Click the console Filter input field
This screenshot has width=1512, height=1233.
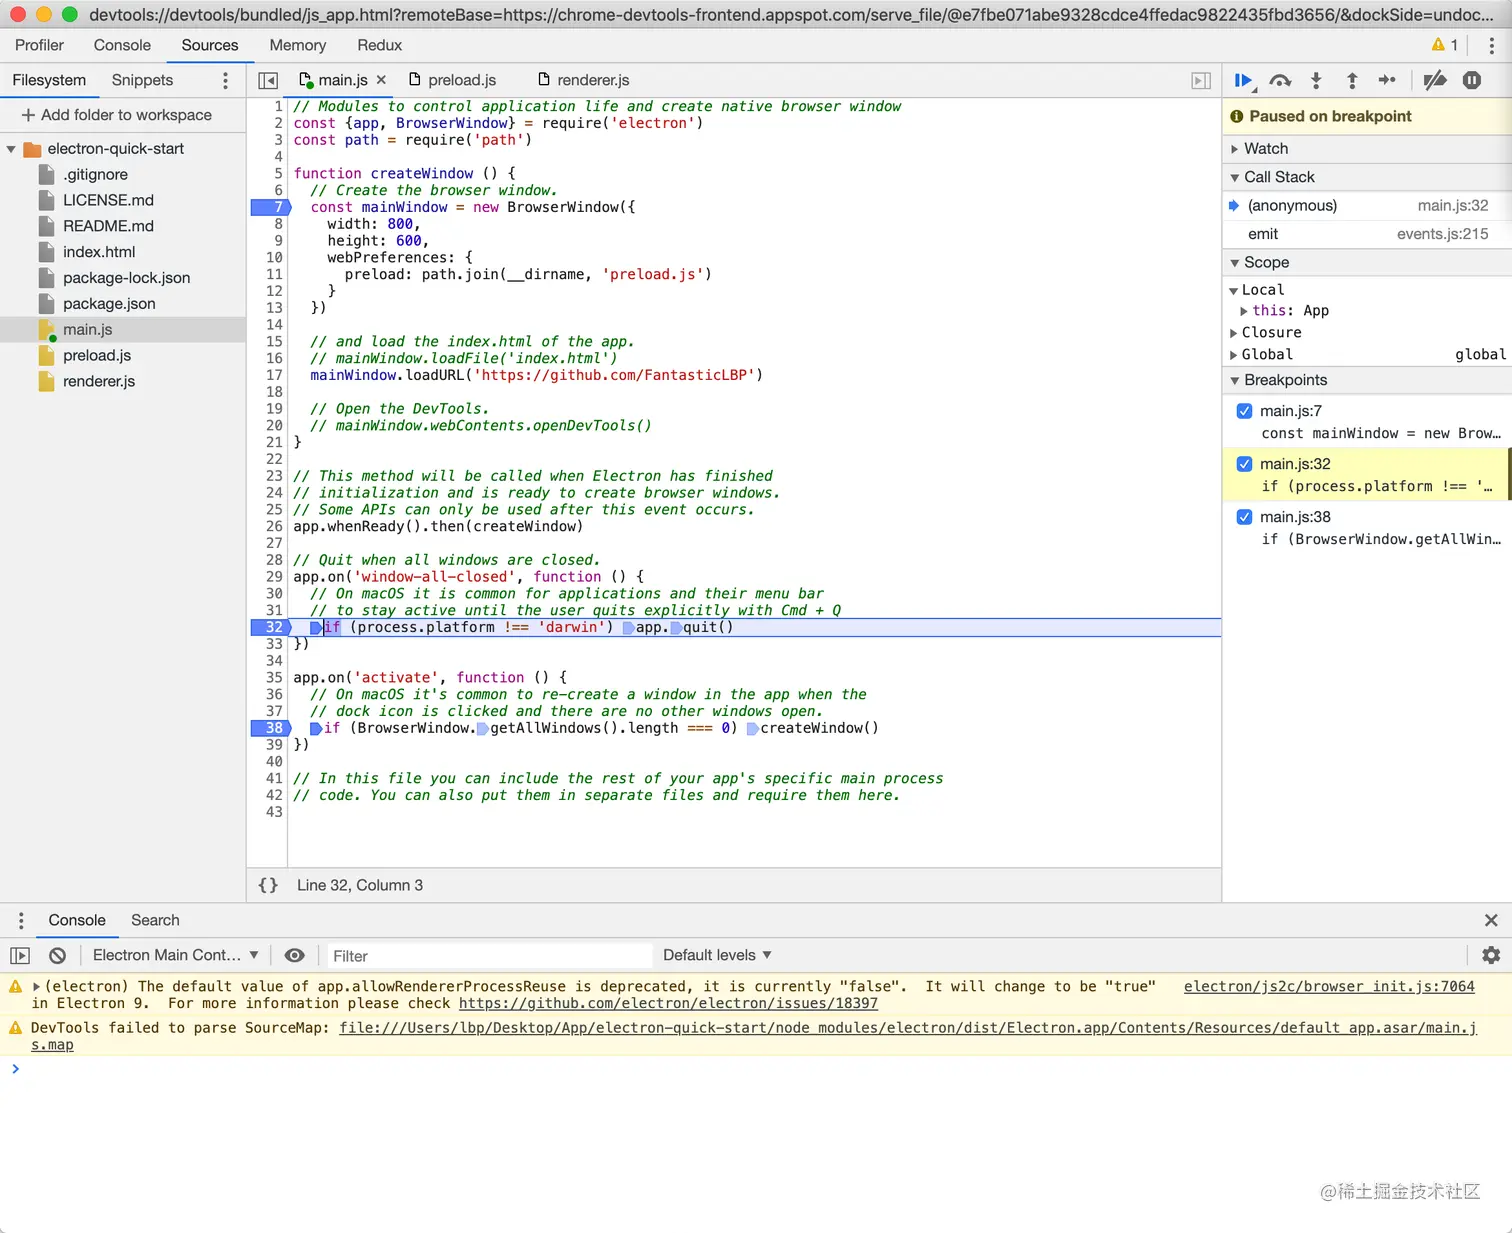click(488, 956)
